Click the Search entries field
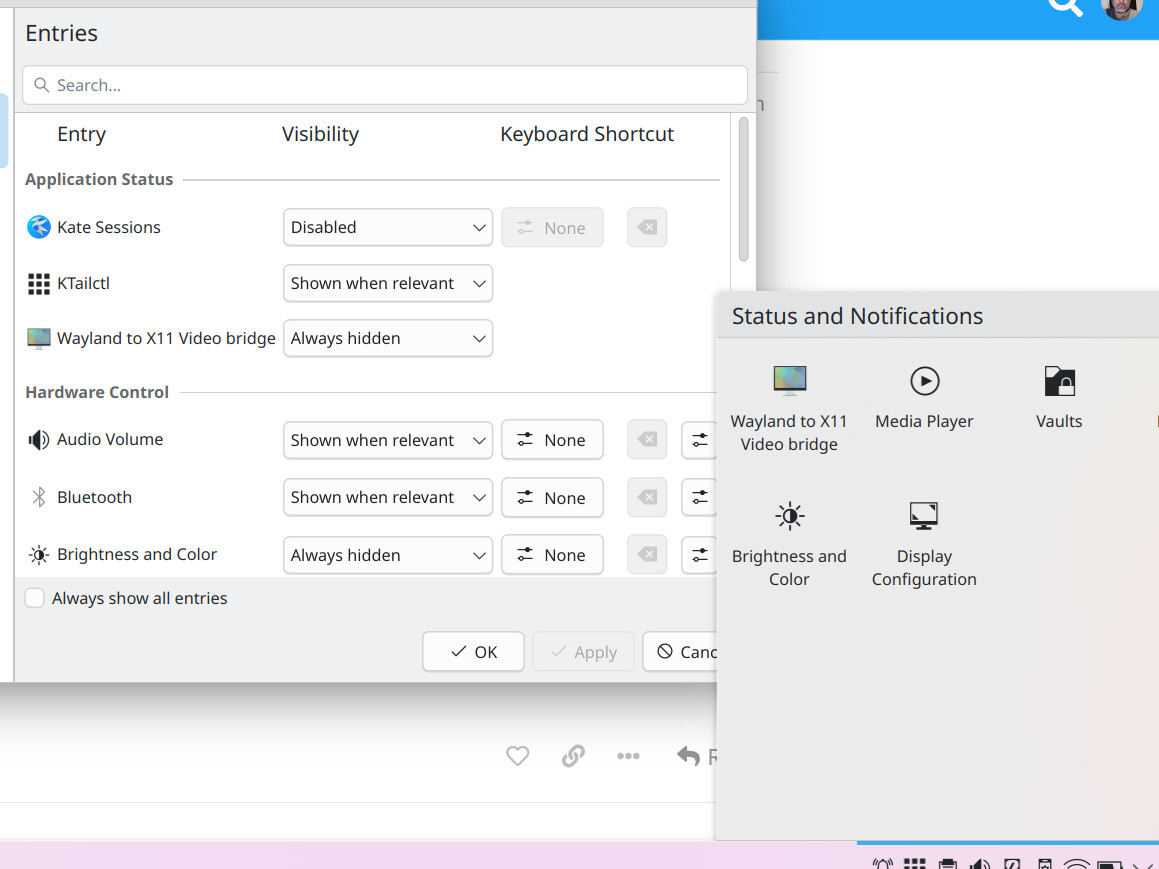Image resolution: width=1159 pixels, height=869 pixels. (x=384, y=85)
